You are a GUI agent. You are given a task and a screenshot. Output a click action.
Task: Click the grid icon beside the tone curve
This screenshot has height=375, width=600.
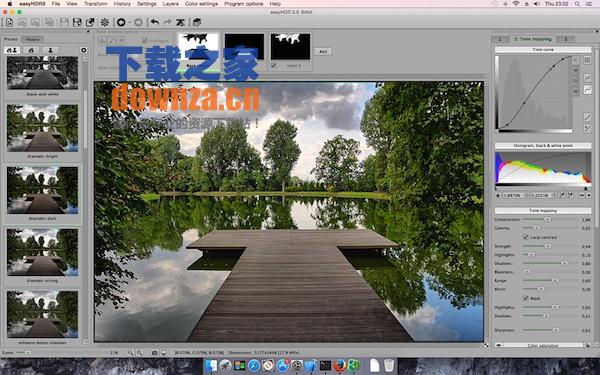[587, 60]
